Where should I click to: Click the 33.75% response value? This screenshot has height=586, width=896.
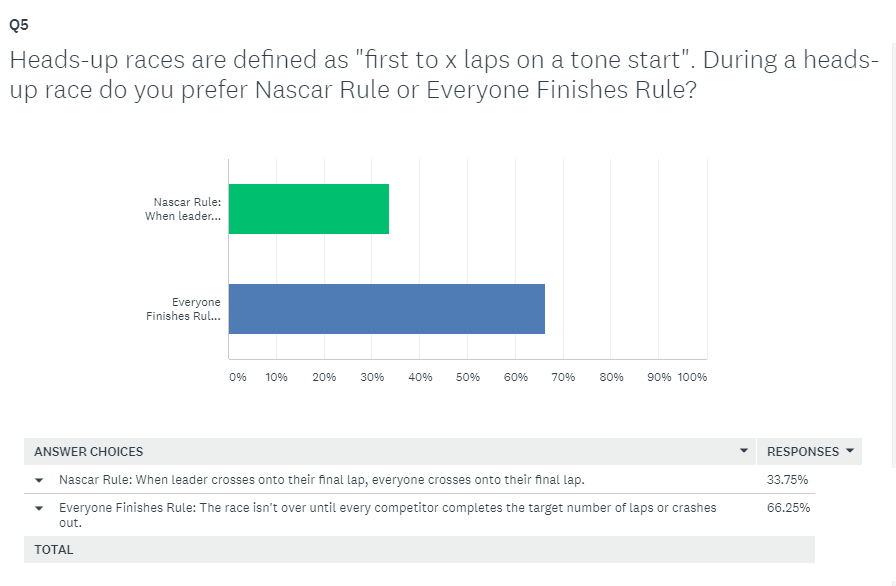coord(787,480)
